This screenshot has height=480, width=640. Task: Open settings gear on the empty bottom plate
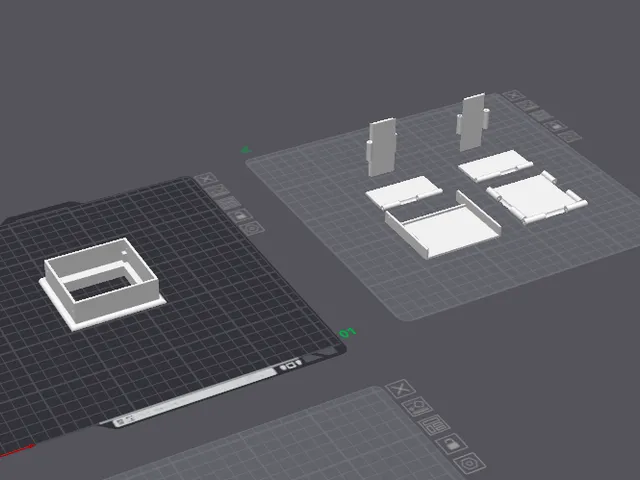(x=470, y=464)
